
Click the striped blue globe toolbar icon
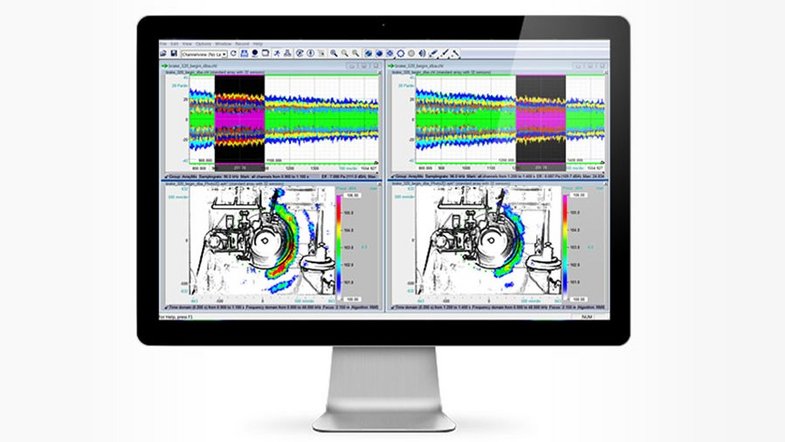(x=368, y=53)
